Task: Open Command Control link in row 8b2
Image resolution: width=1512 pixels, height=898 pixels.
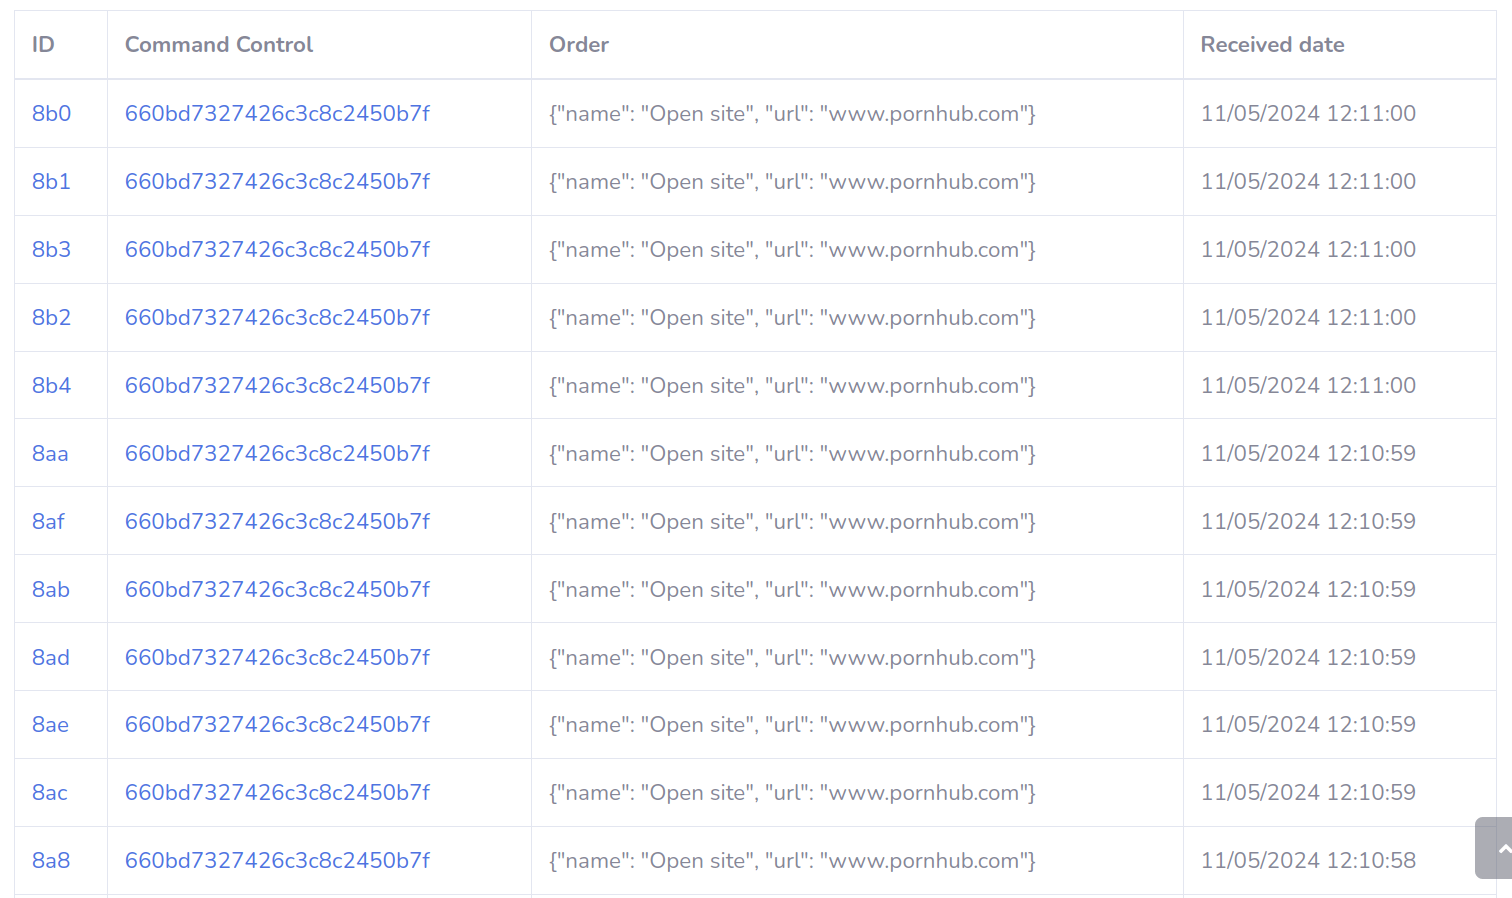Action: click(277, 318)
